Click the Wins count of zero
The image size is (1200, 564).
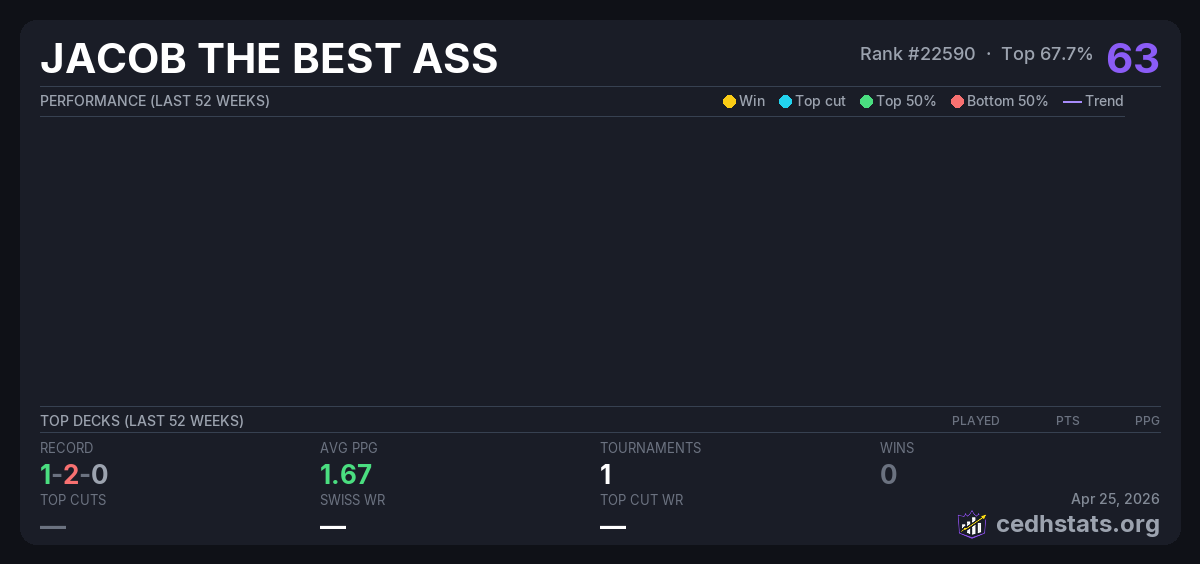[x=888, y=474]
